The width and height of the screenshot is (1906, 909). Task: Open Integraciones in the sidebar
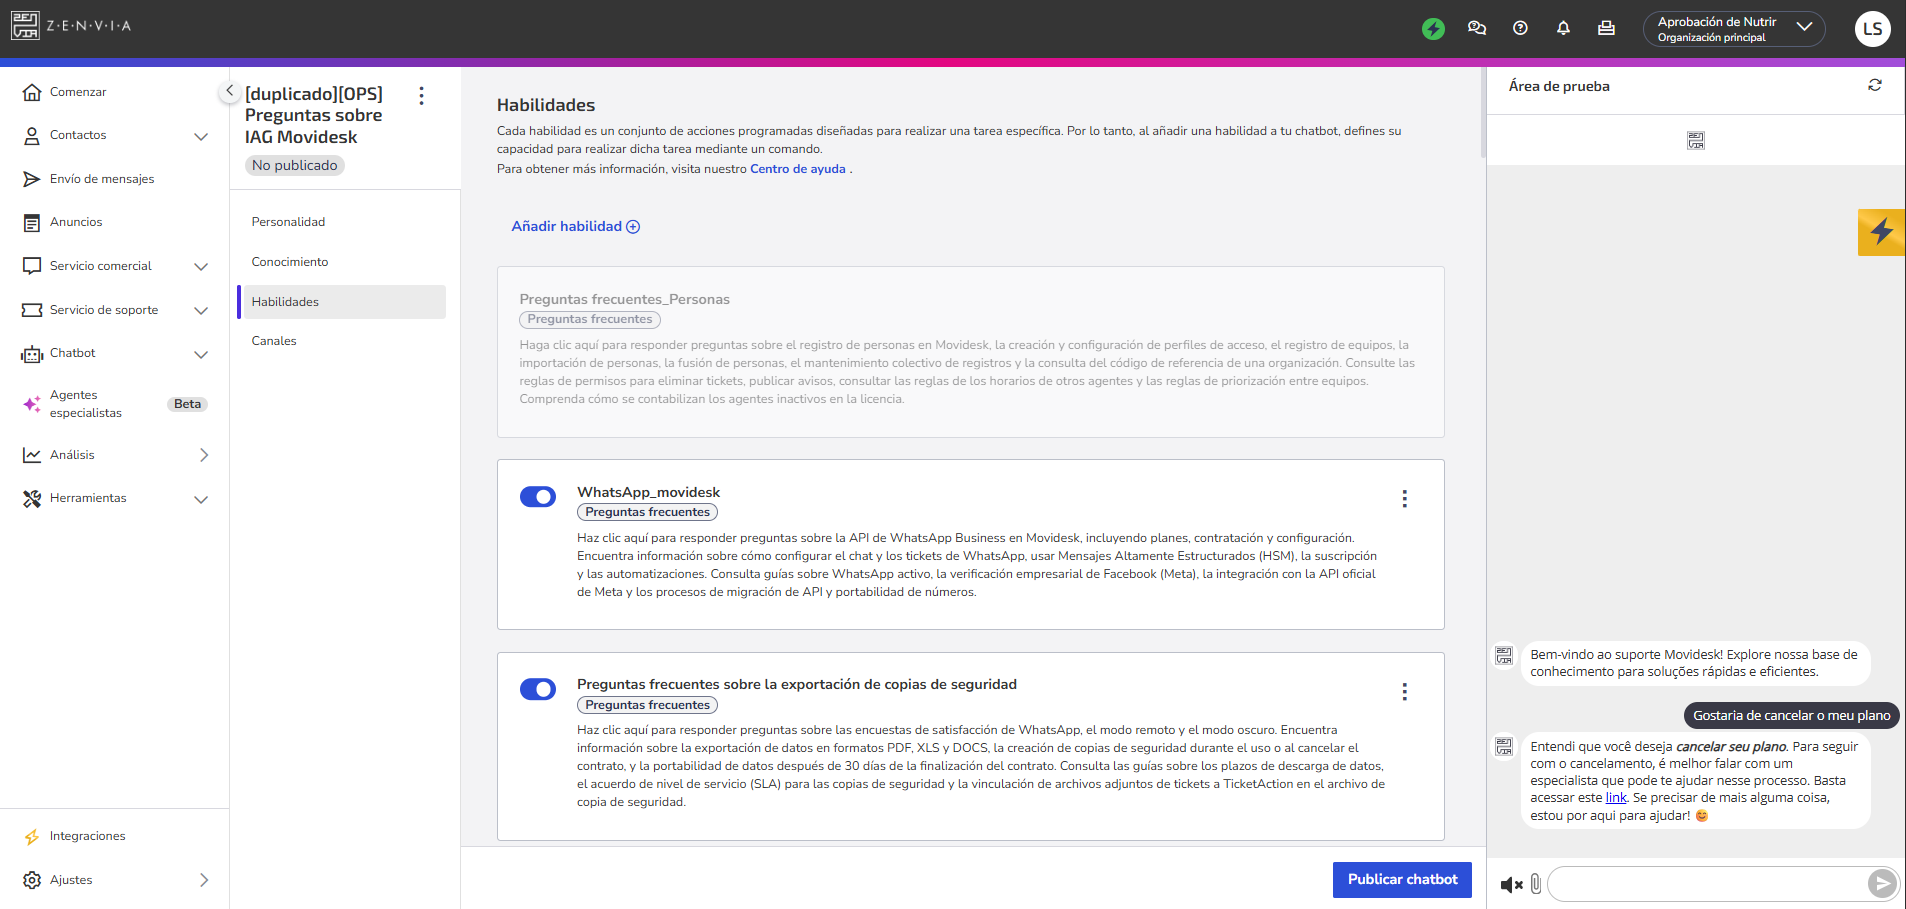tap(87, 836)
